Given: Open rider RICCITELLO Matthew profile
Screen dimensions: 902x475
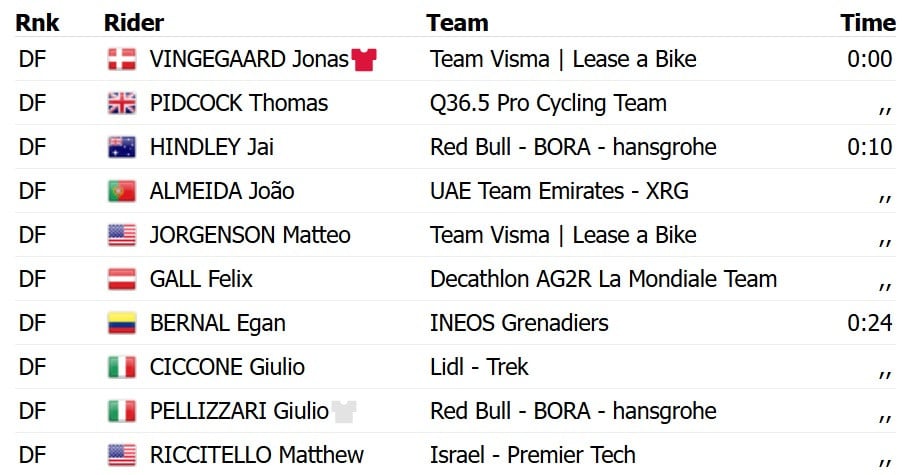Looking at the screenshot, I should point(257,455).
